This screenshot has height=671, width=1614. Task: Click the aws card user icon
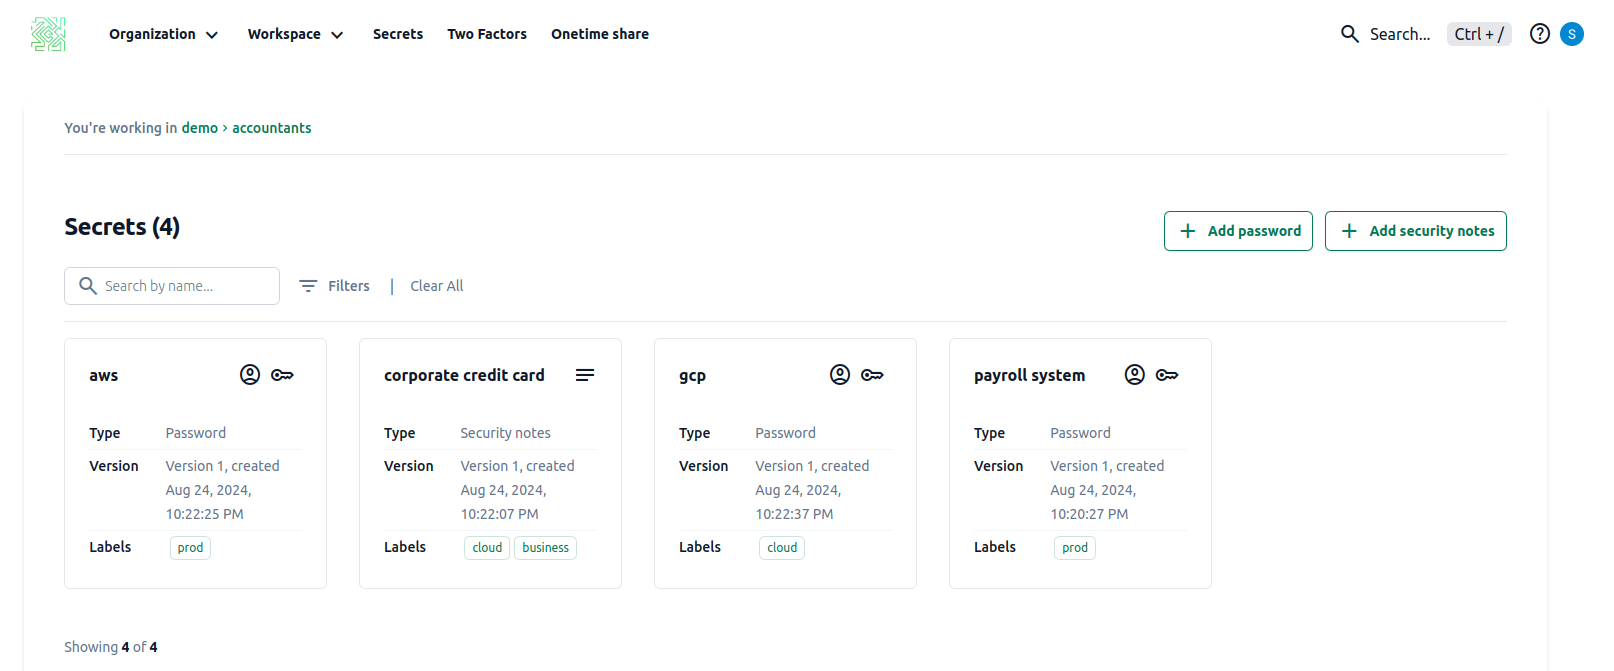point(250,375)
